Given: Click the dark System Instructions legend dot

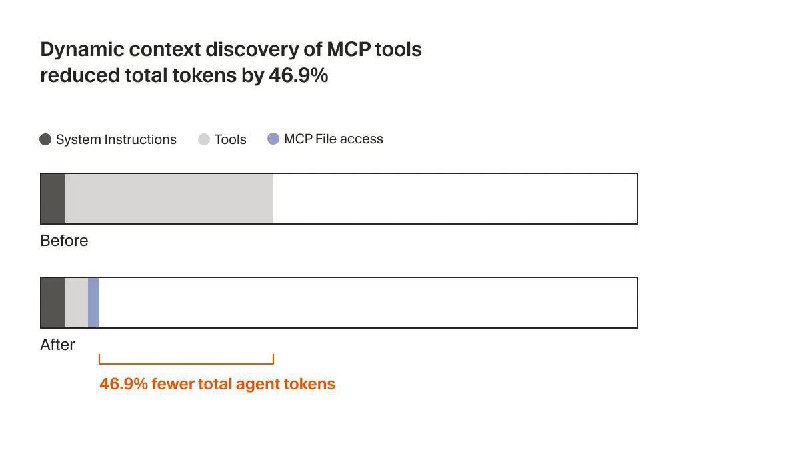Looking at the screenshot, I should 45,139.
